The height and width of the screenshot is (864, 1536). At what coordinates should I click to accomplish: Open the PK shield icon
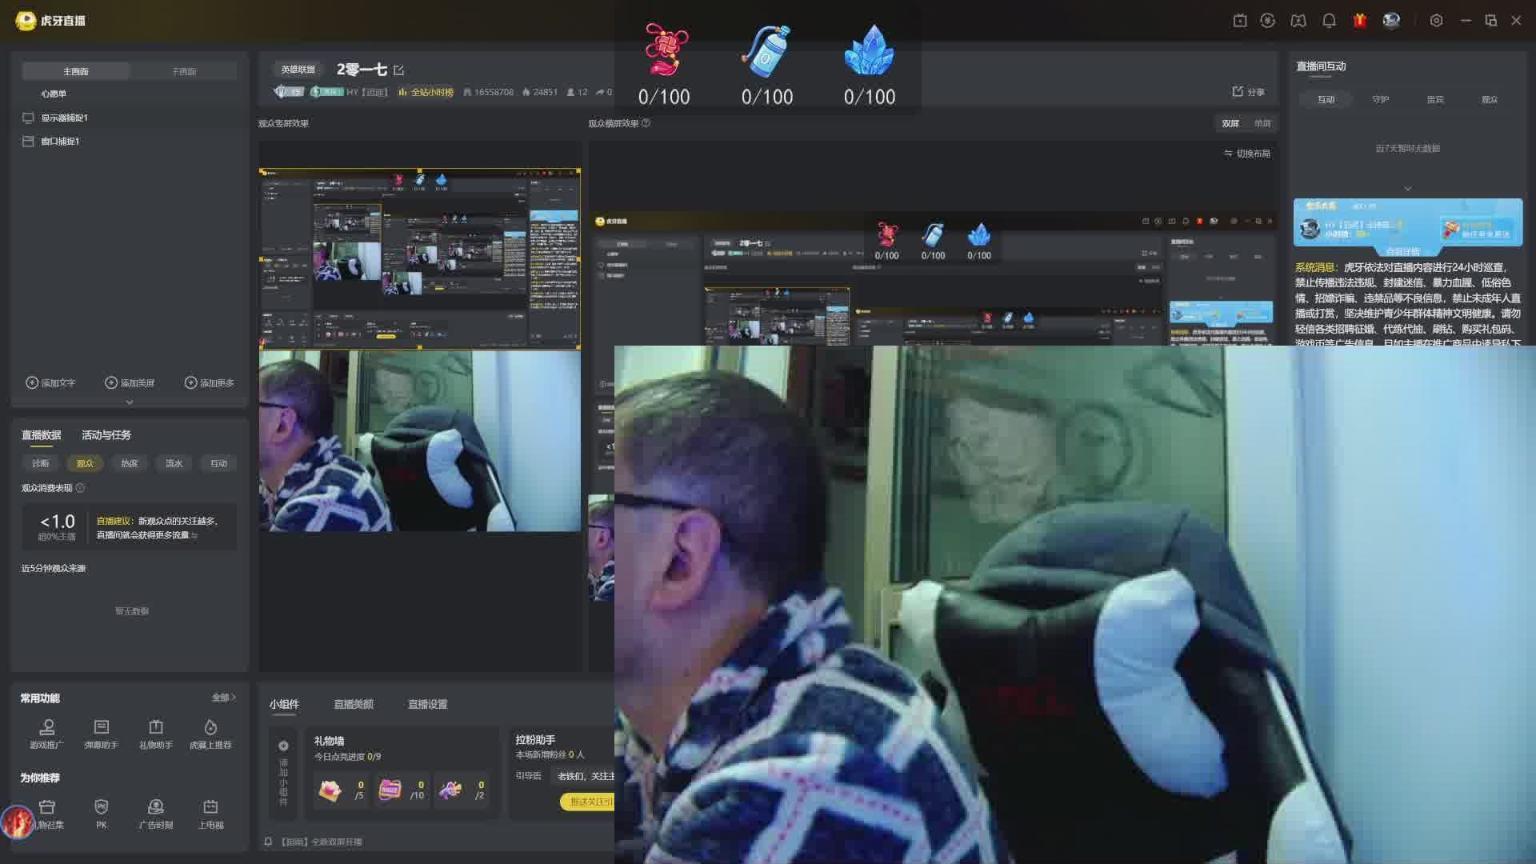(x=101, y=813)
